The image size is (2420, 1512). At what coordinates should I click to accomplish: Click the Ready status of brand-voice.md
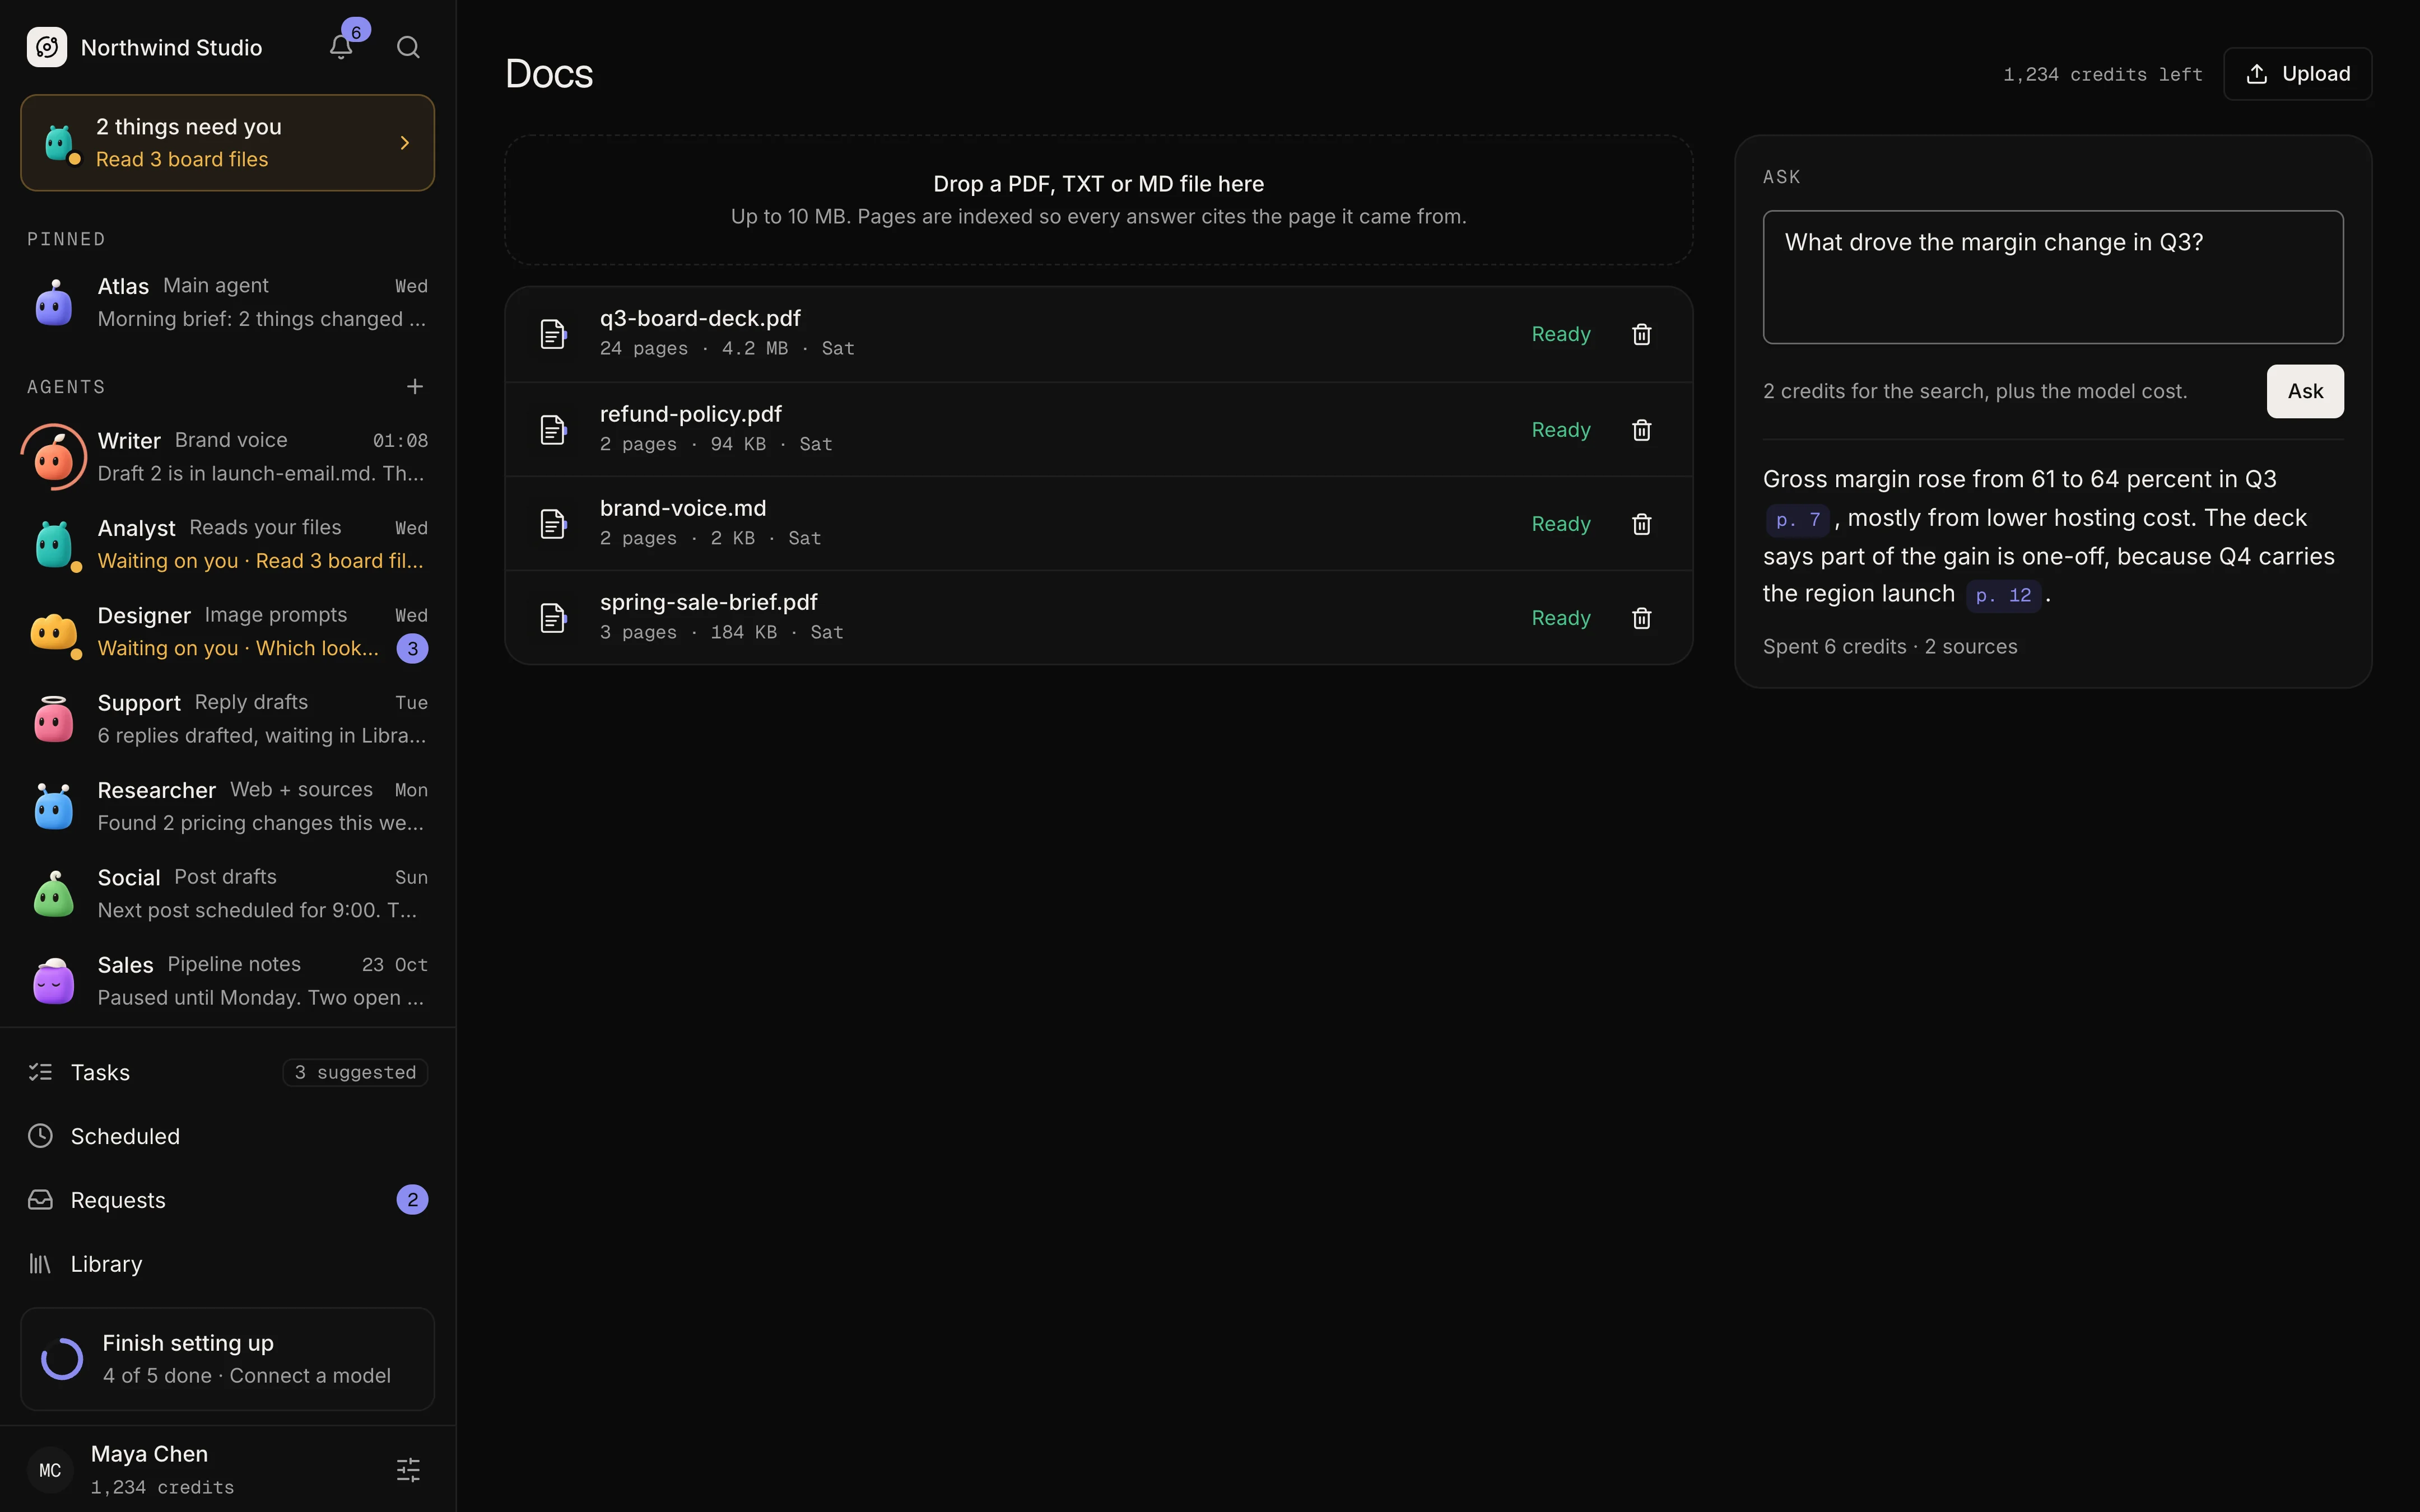click(x=1561, y=524)
